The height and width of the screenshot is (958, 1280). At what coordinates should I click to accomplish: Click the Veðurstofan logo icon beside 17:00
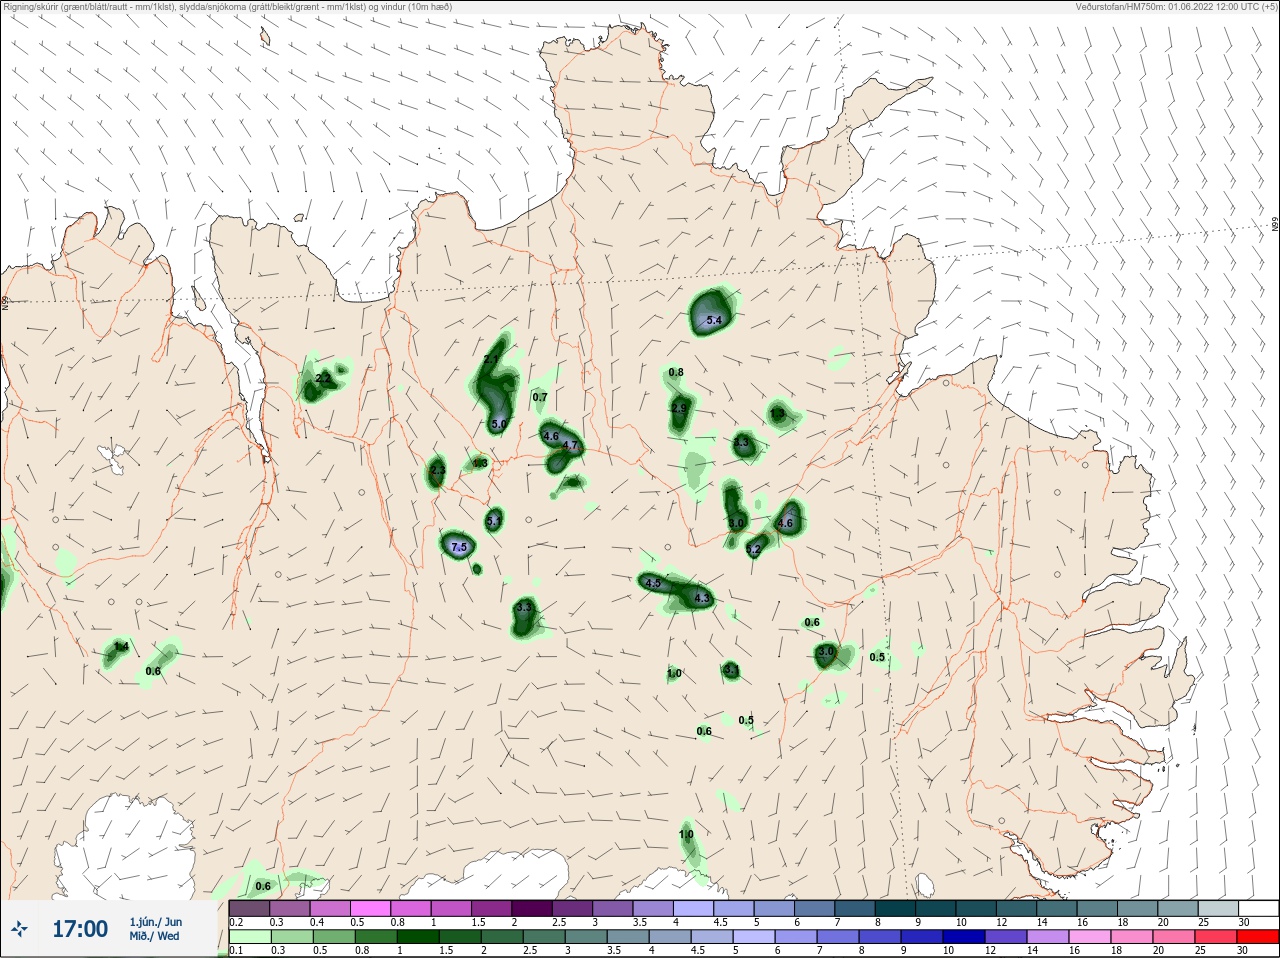tap(18, 930)
